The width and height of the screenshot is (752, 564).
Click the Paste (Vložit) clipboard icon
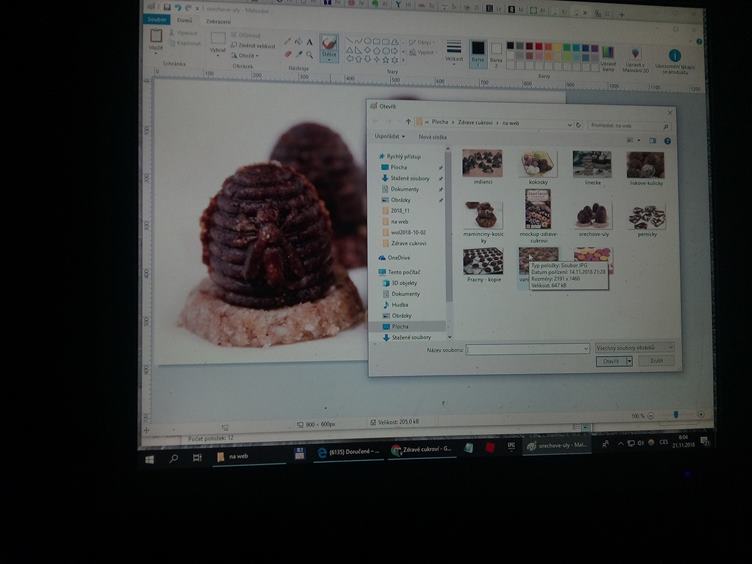click(x=156, y=36)
